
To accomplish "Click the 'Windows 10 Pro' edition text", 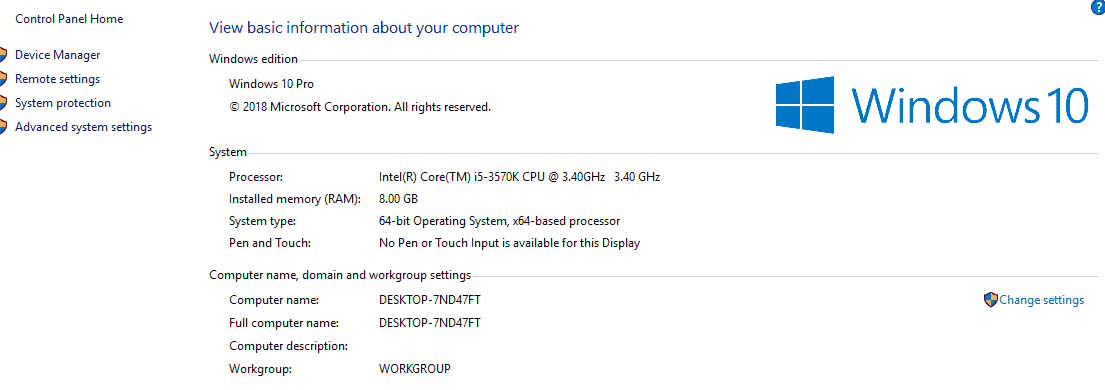I will pyautogui.click(x=271, y=84).
